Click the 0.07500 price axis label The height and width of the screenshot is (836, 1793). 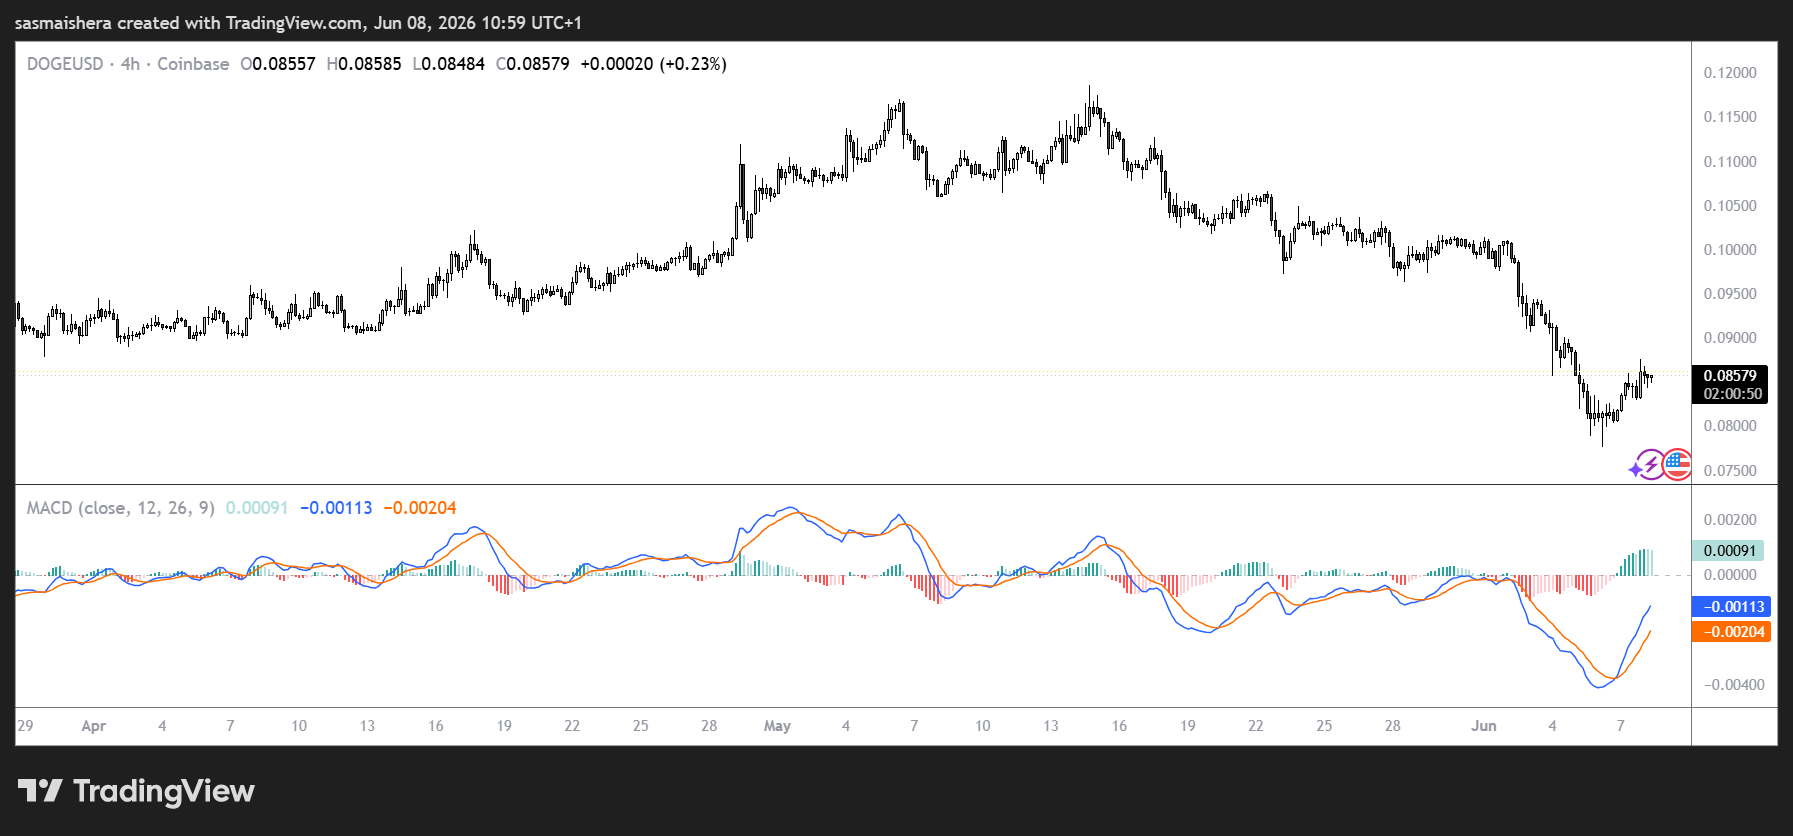pos(1730,471)
